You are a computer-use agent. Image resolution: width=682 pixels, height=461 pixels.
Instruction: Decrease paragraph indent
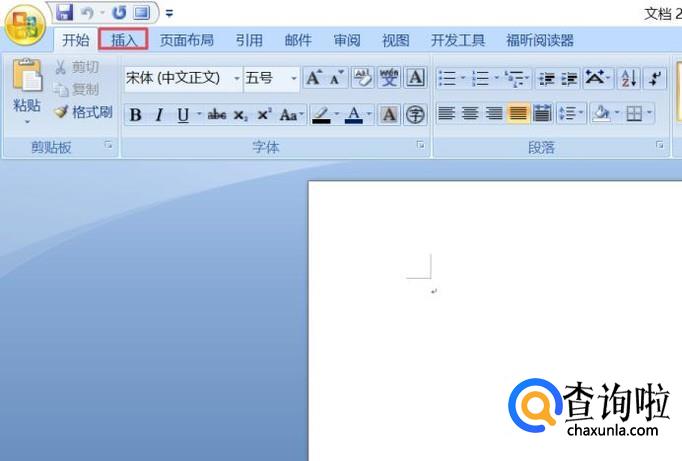click(546, 79)
